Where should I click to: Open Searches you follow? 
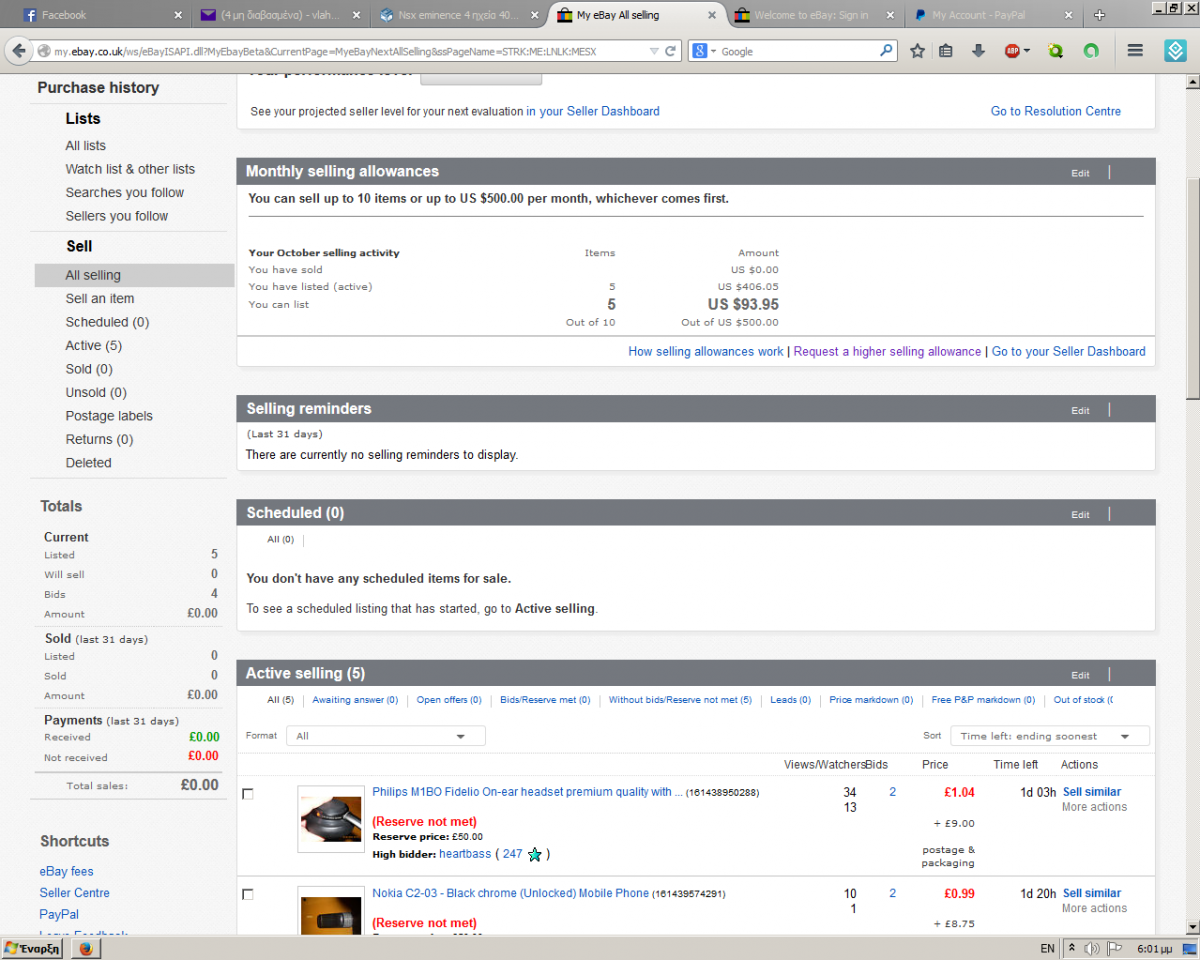pyautogui.click(x=125, y=193)
